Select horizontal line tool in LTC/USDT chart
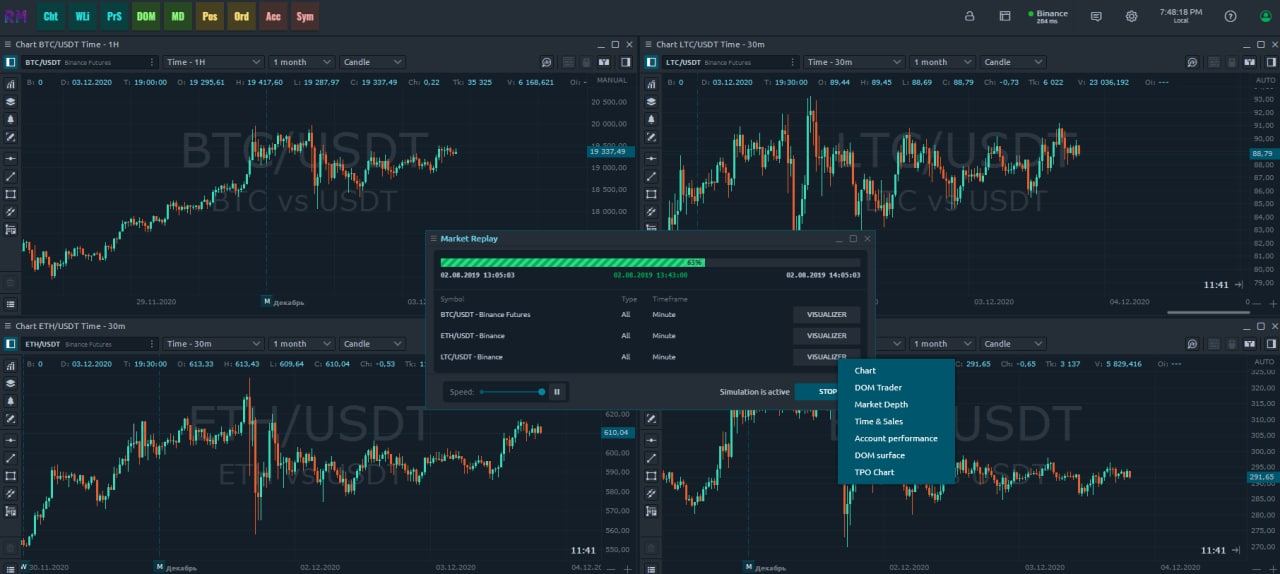The image size is (1280, 574). pyautogui.click(x=651, y=159)
